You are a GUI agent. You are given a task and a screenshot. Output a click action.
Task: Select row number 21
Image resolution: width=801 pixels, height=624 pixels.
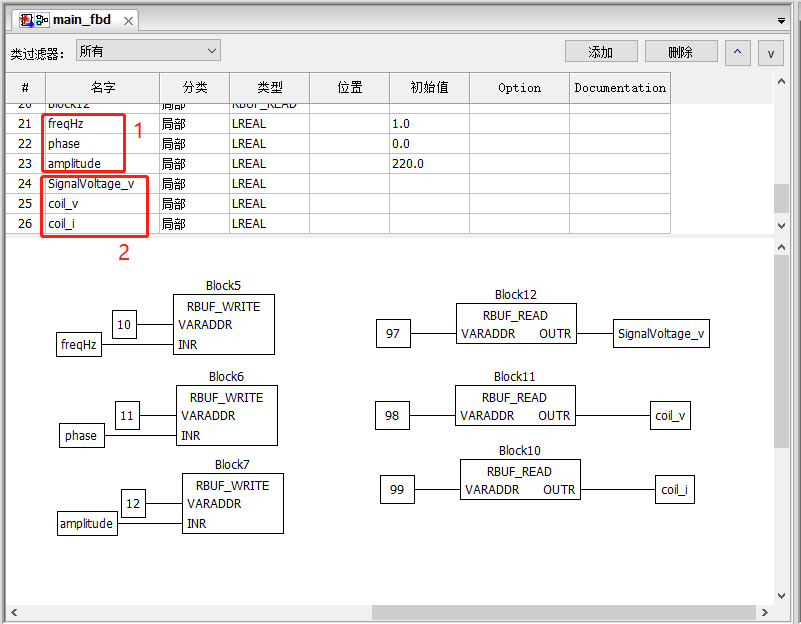[x=25, y=124]
